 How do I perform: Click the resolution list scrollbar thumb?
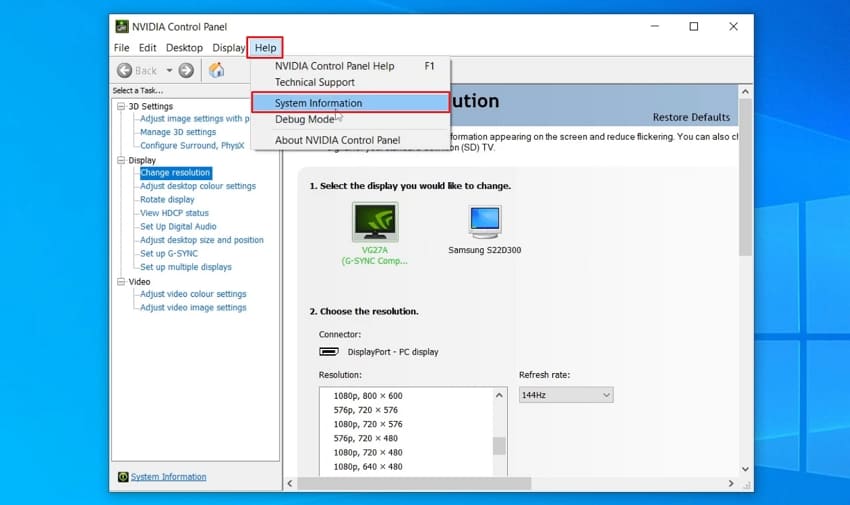499,446
